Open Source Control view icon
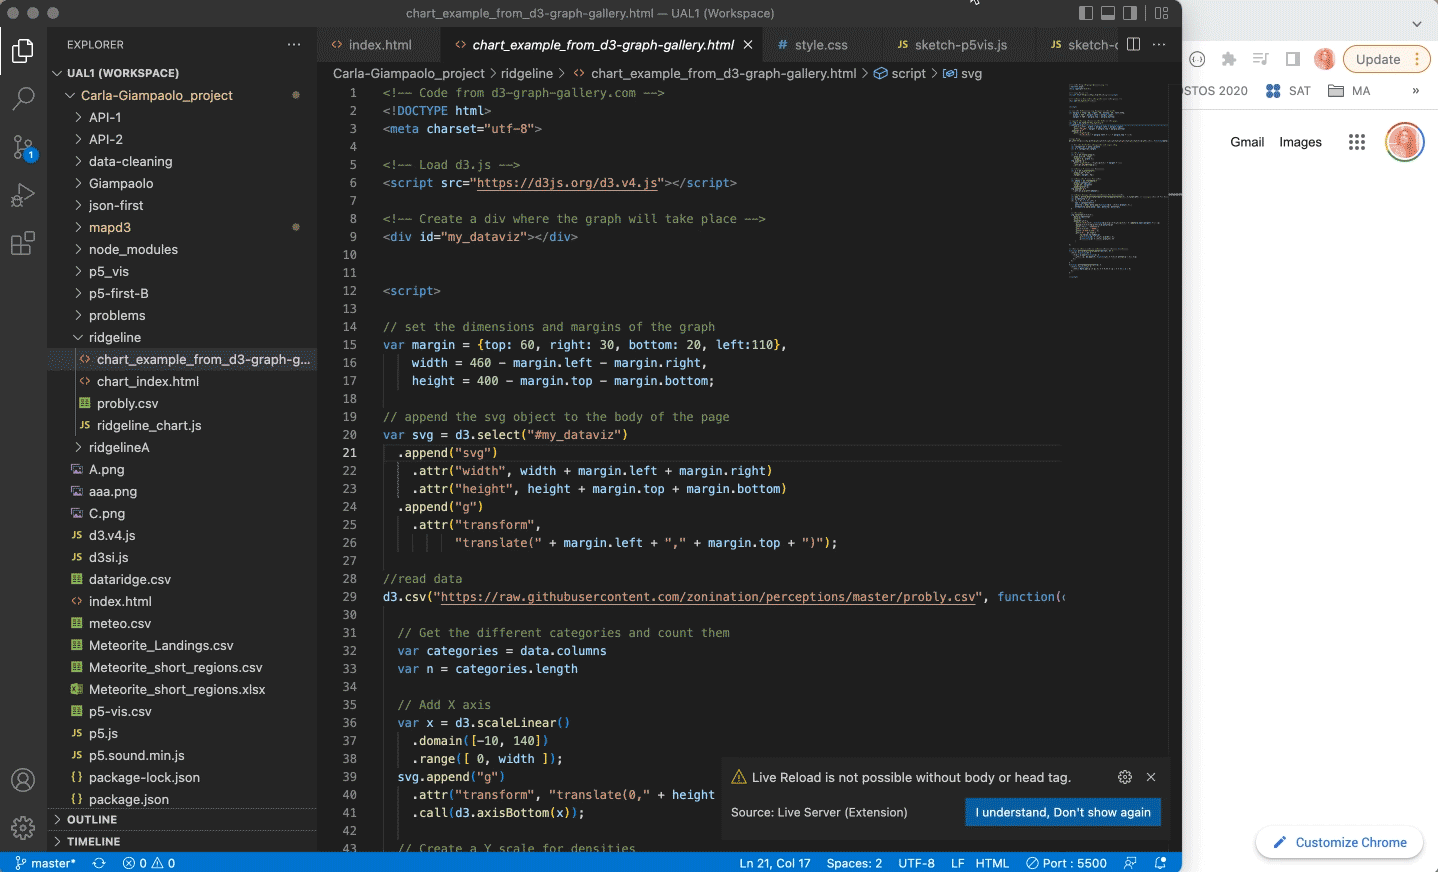Viewport: 1438px width, 872px height. [23, 147]
